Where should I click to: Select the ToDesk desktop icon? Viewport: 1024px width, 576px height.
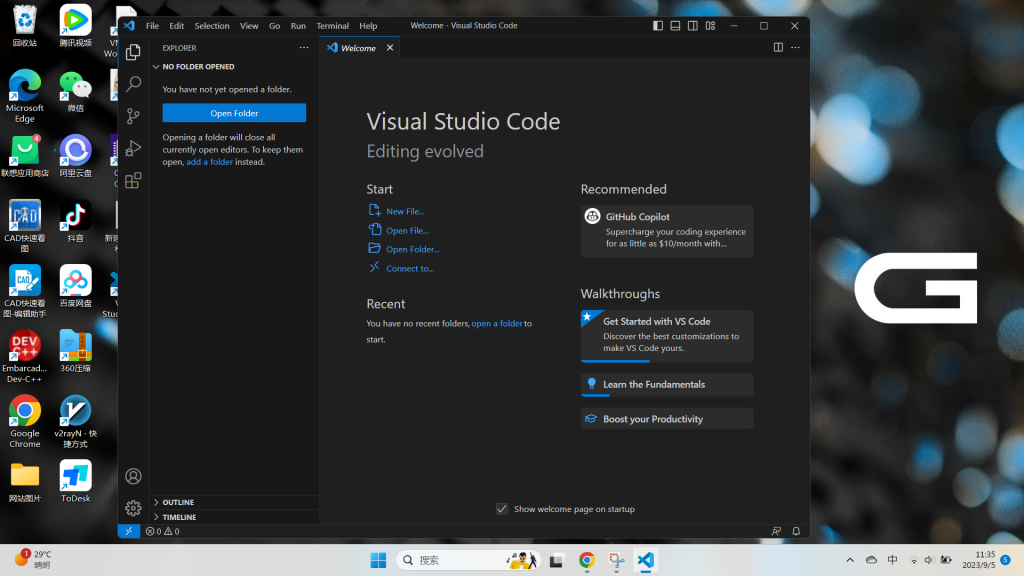[x=75, y=481]
